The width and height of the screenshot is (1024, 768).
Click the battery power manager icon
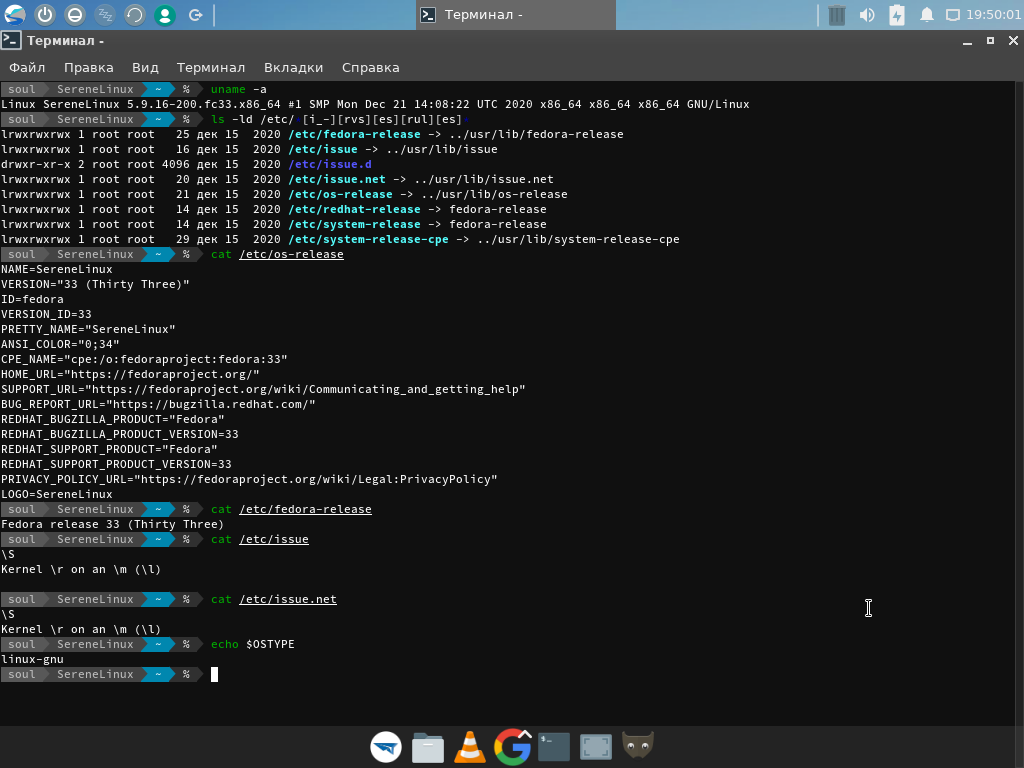pos(897,14)
